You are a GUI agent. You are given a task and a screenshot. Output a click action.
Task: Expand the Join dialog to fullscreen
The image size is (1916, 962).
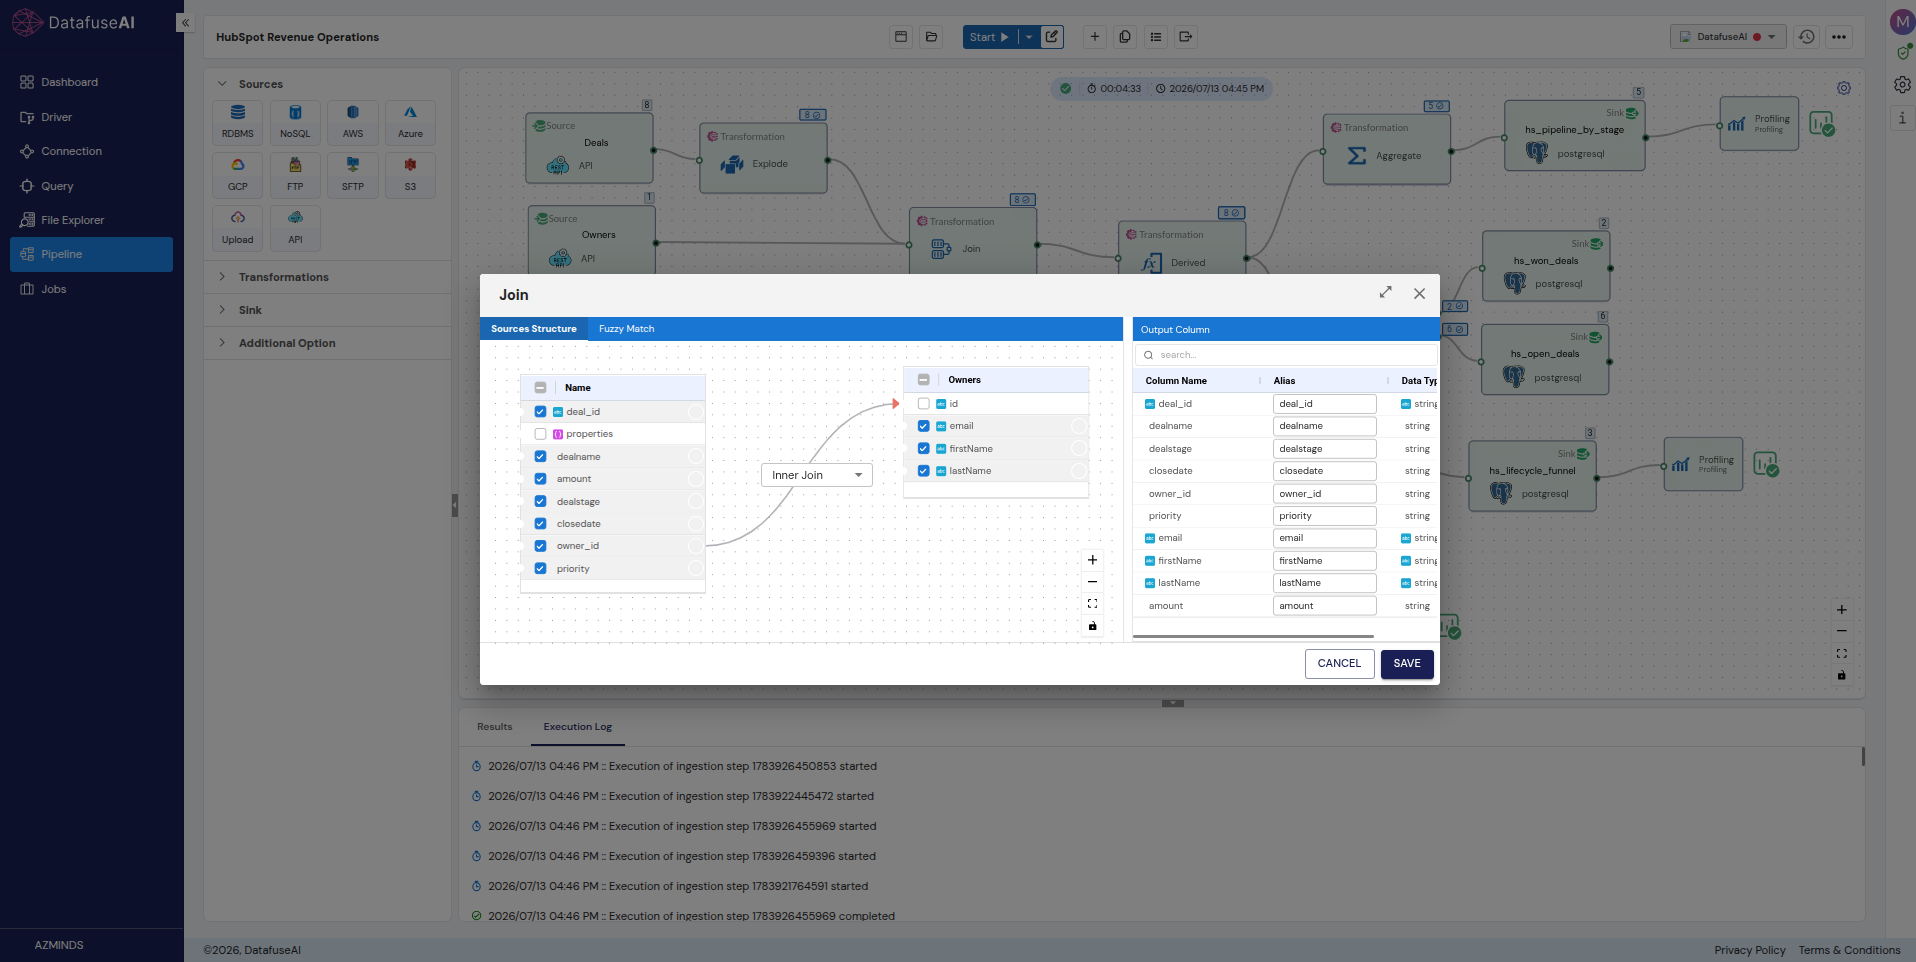[1385, 292]
